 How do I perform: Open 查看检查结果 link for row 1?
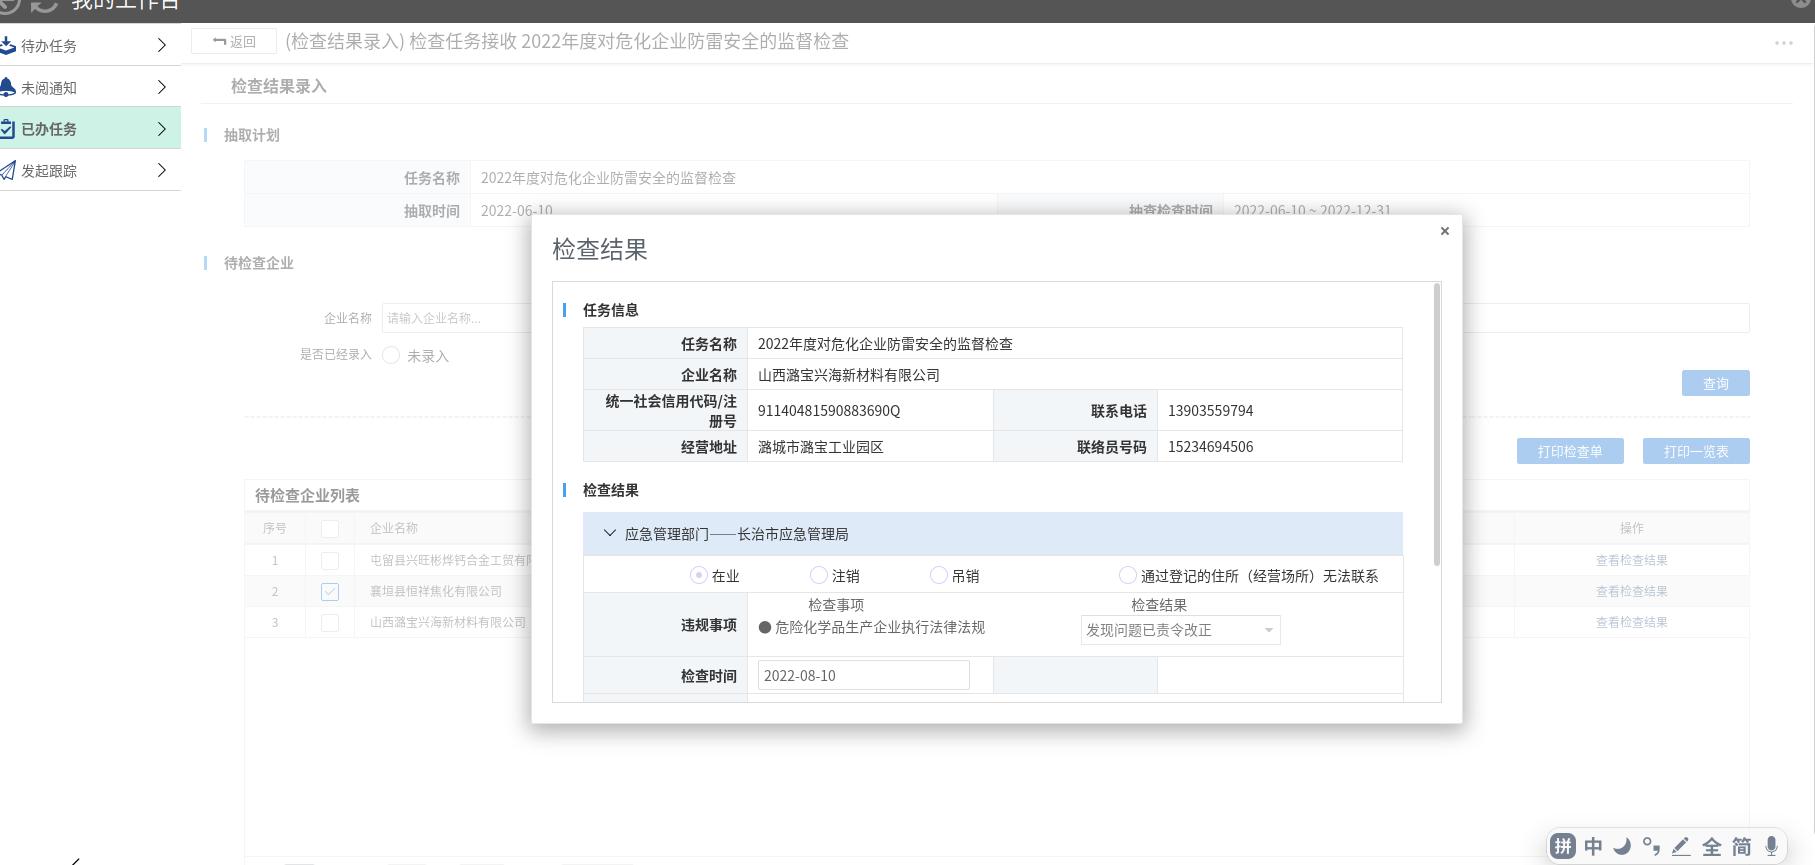(x=1631, y=561)
